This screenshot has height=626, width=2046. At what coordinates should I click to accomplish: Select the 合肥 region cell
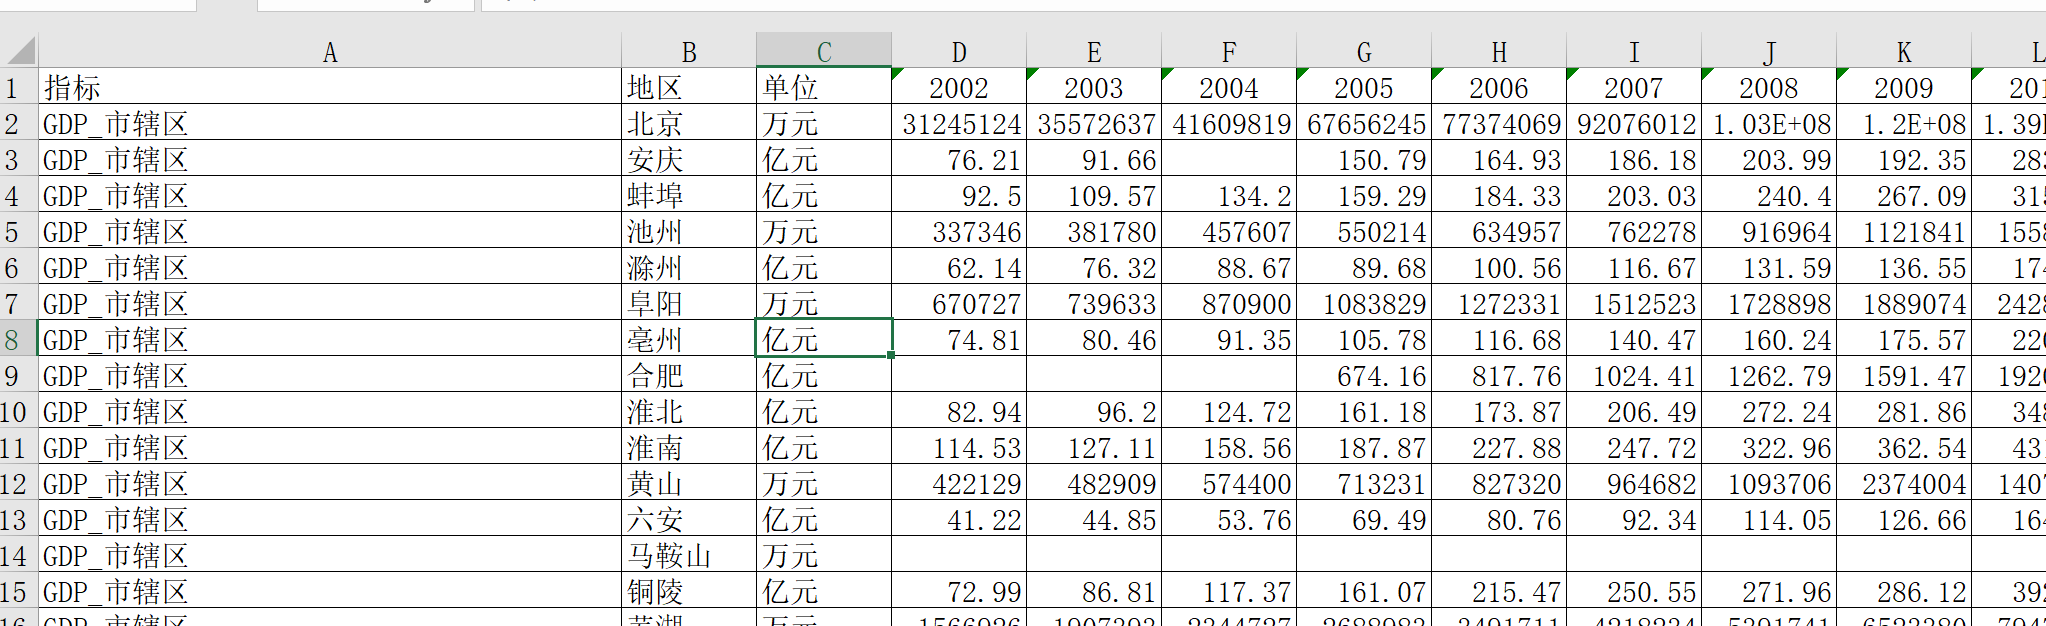pos(689,375)
